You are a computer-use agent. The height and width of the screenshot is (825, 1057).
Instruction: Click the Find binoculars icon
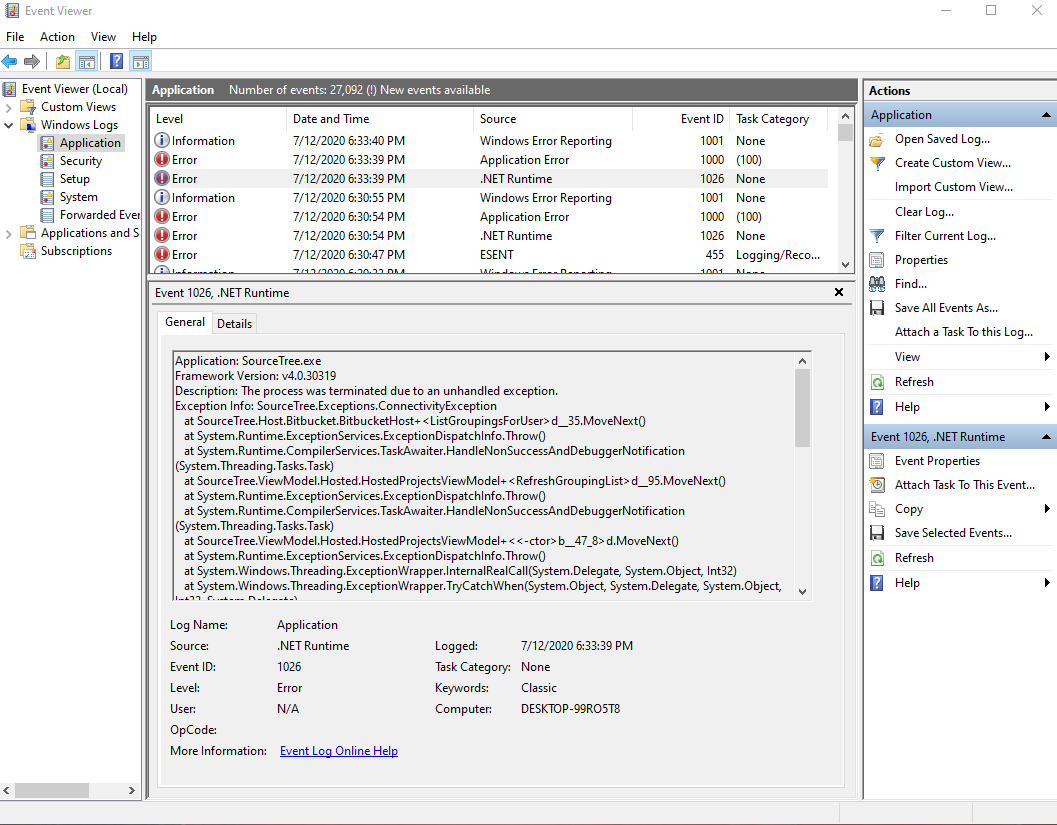click(x=876, y=284)
